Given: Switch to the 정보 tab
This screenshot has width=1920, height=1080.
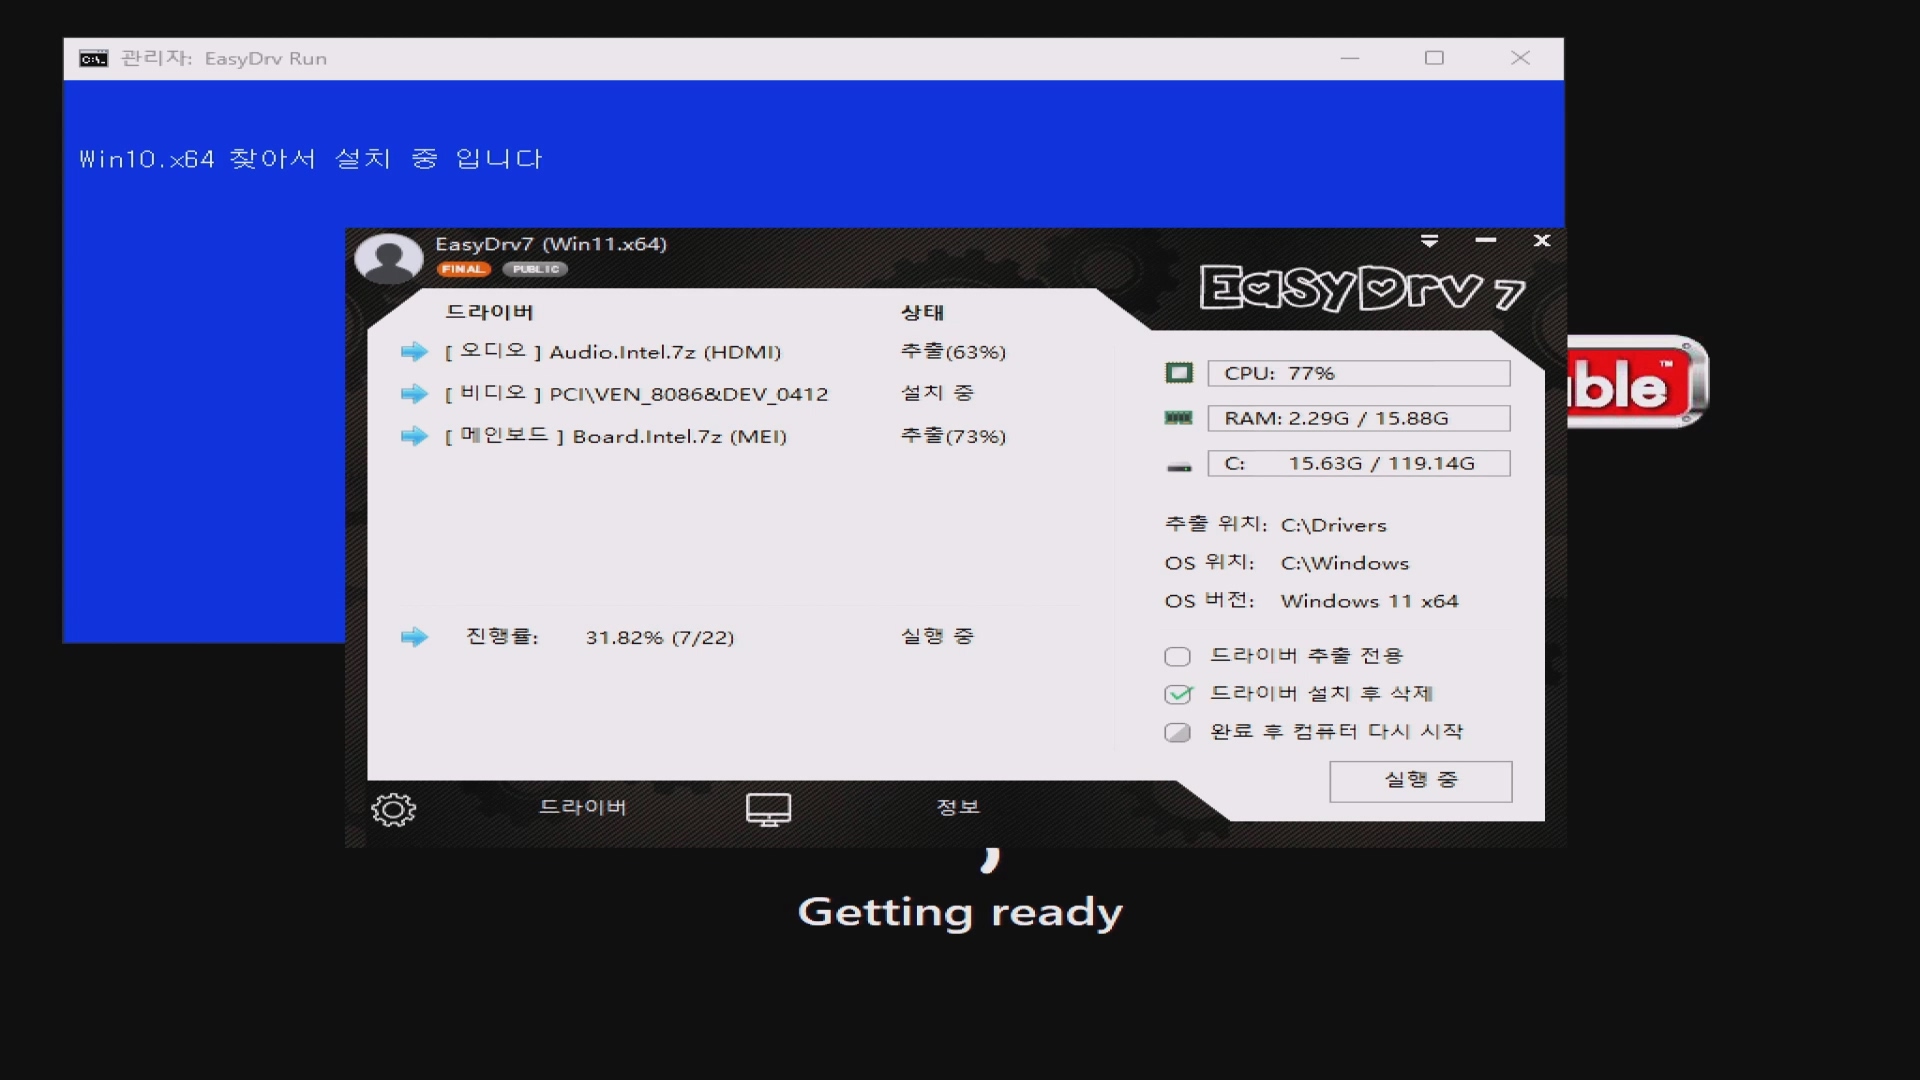Looking at the screenshot, I should pyautogui.click(x=957, y=807).
